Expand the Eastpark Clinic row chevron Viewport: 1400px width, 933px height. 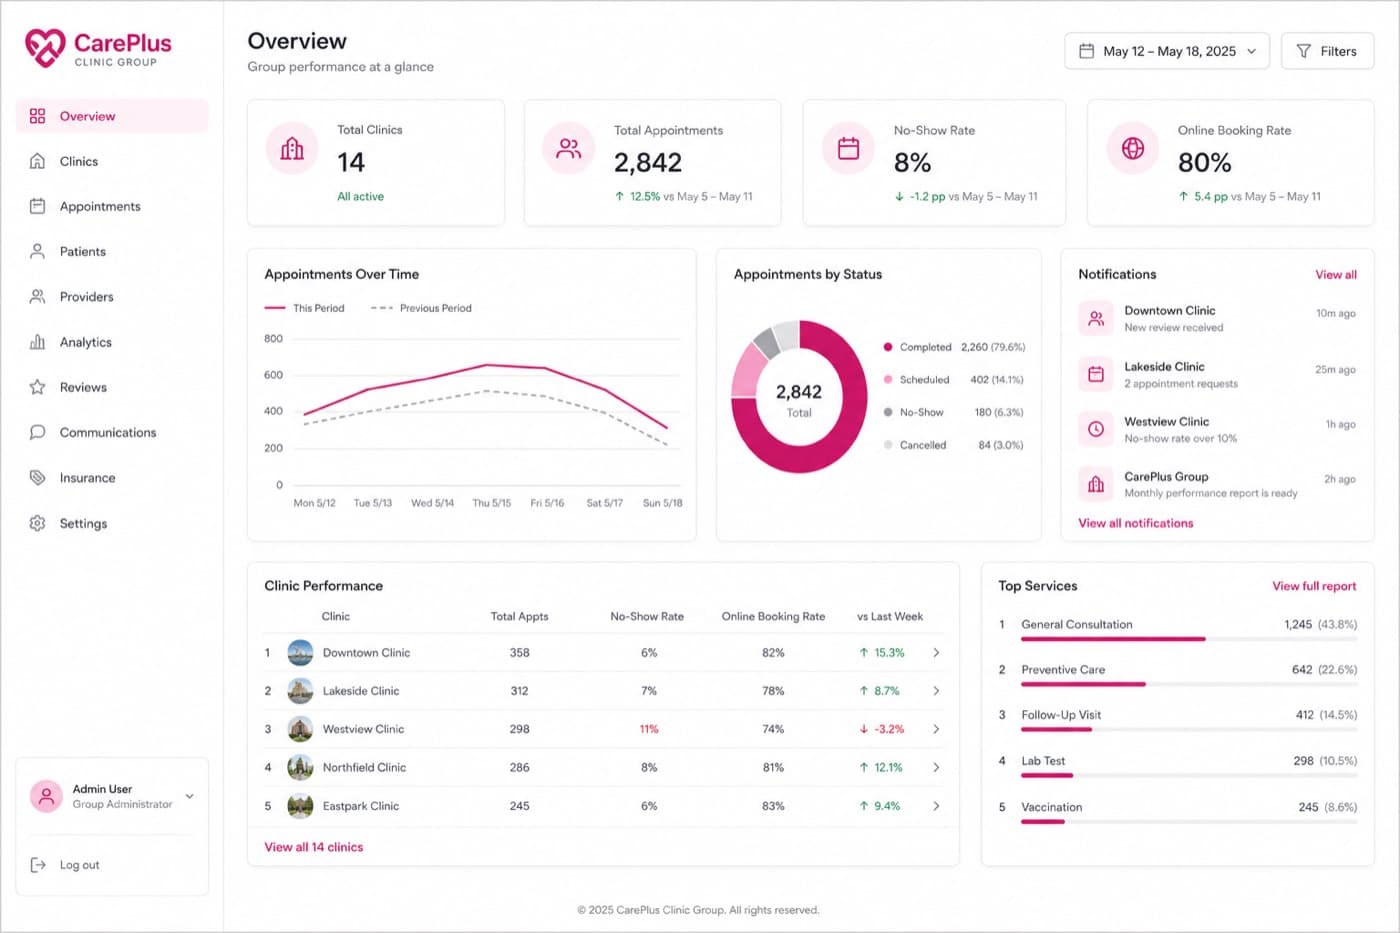(x=936, y=806)
